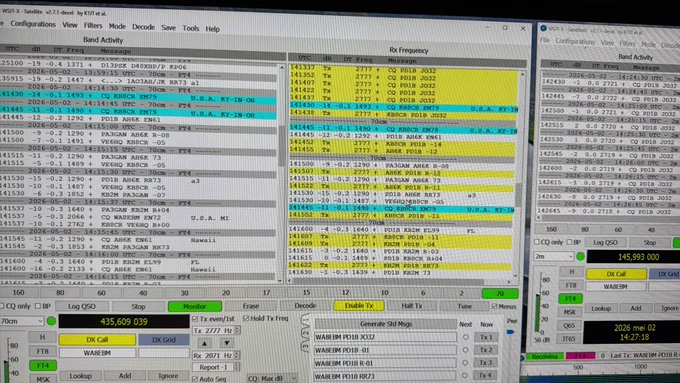The width and height of the screenshot is (680, 383).
Task: Click message field WA8EBM PD1B RR73
Action: pyautogui.click(x=385, y=376)
